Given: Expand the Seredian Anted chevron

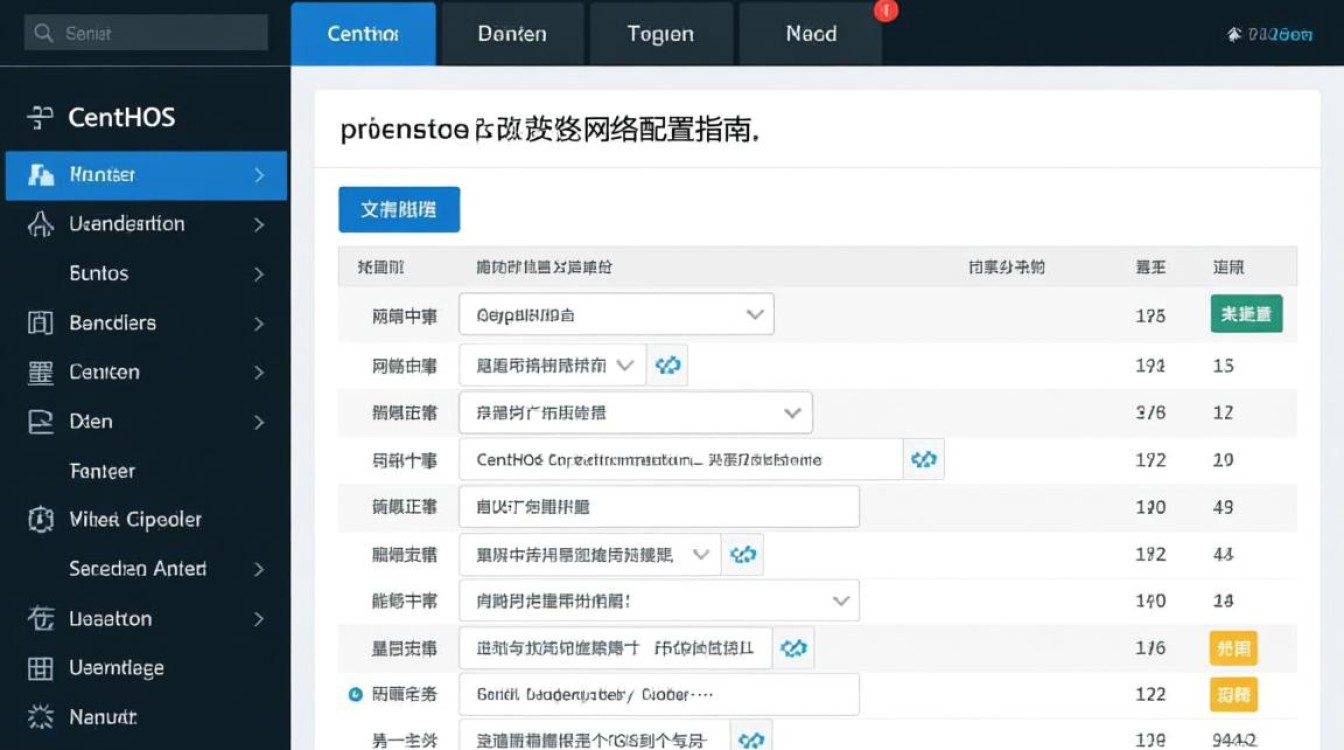Looking at the screenshot, I should [x=259, y=569].
